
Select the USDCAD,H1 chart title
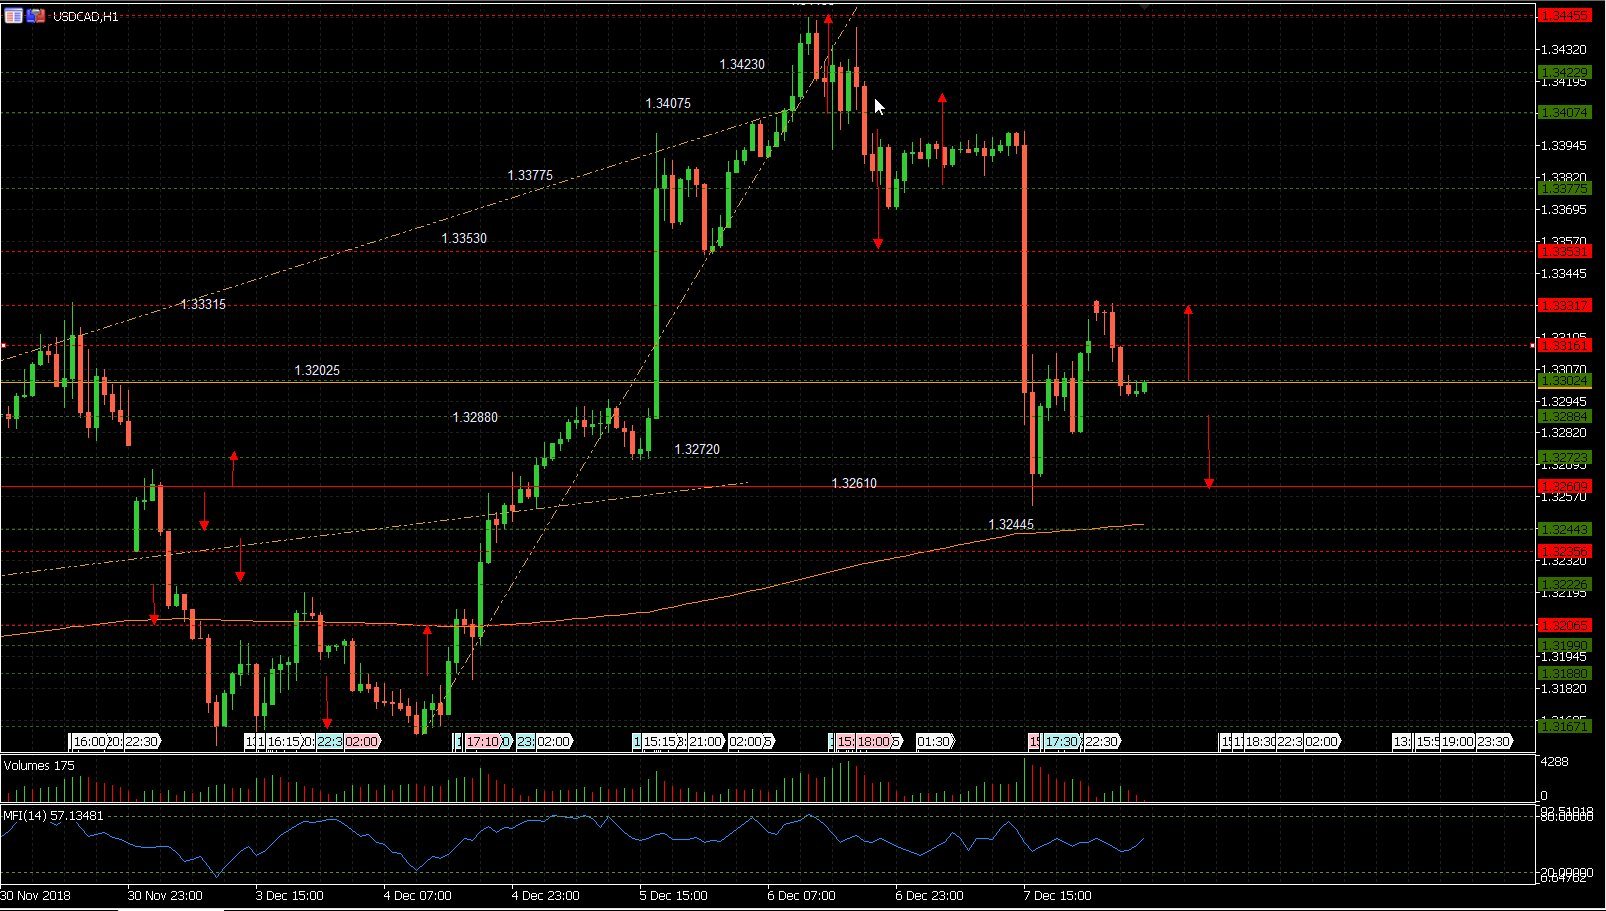86,17
